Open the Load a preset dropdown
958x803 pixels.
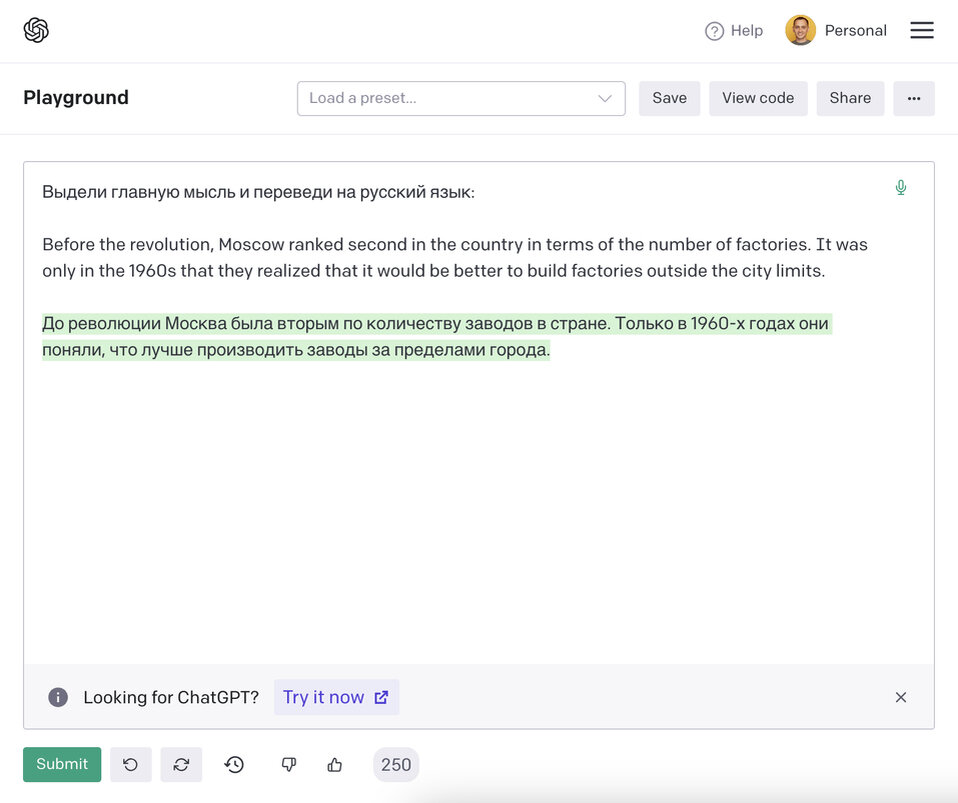coord(461,98)
